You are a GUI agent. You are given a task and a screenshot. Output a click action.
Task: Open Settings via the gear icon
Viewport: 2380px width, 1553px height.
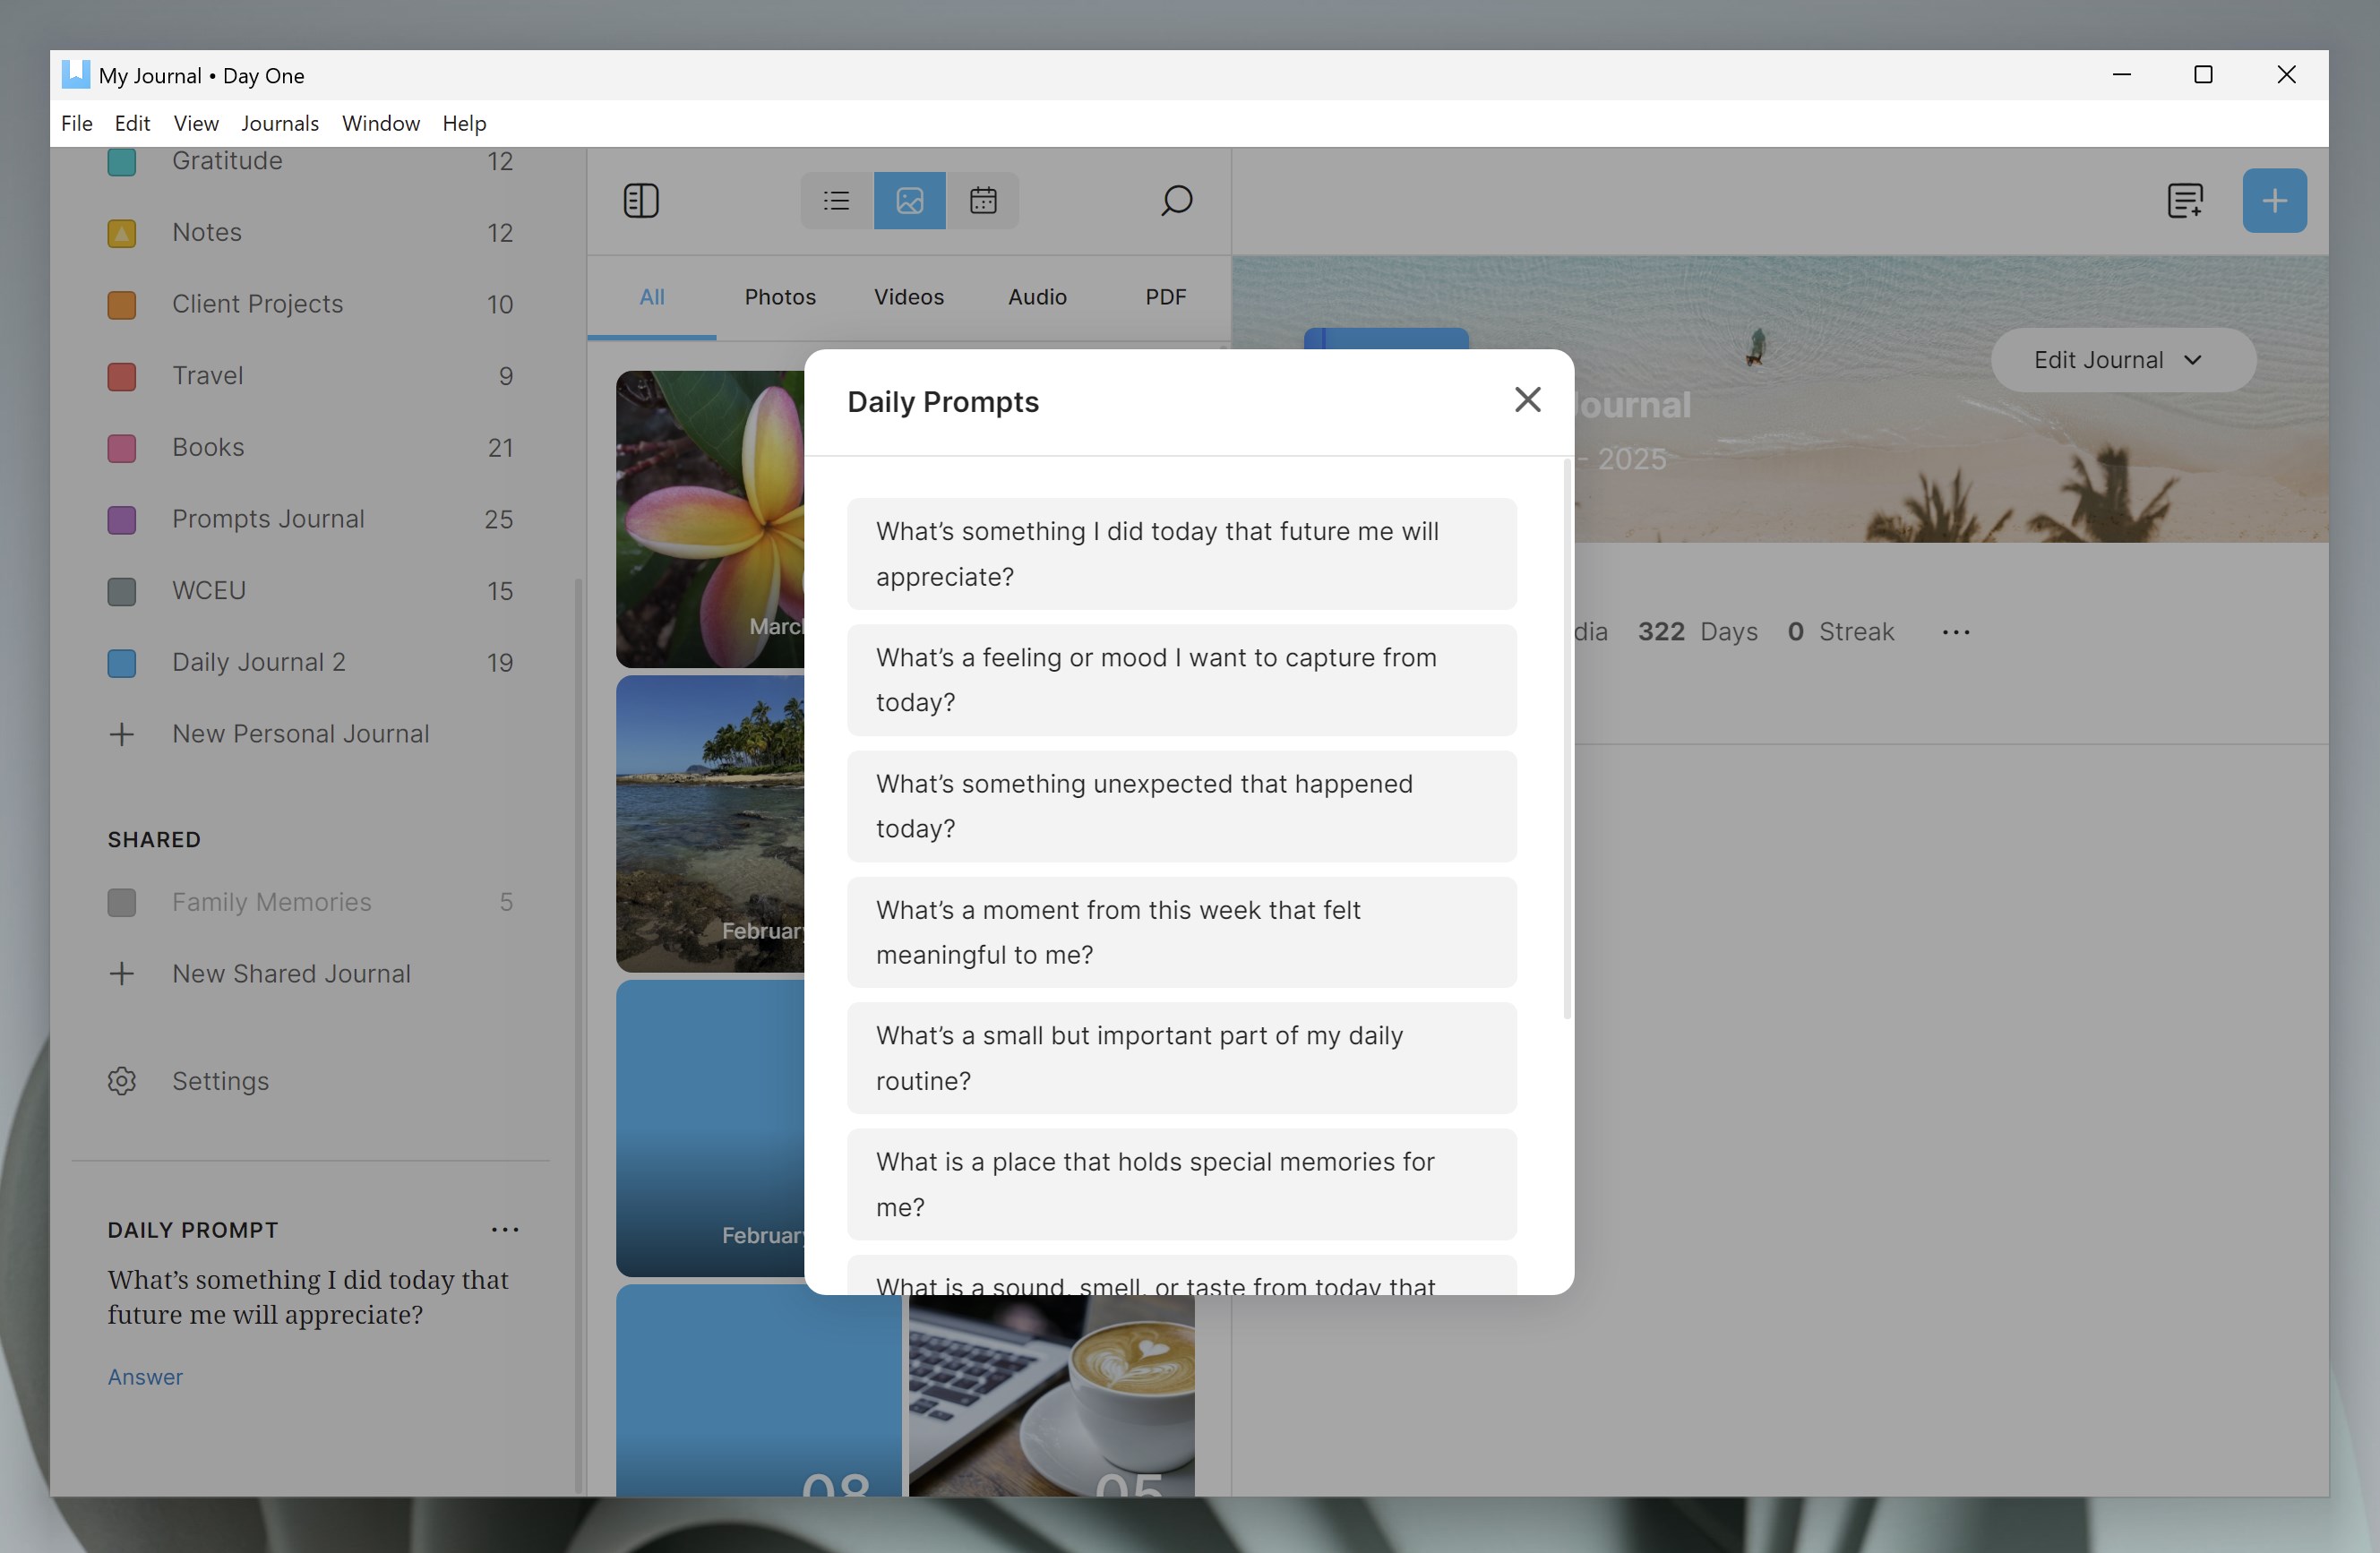pos(121,1081)
